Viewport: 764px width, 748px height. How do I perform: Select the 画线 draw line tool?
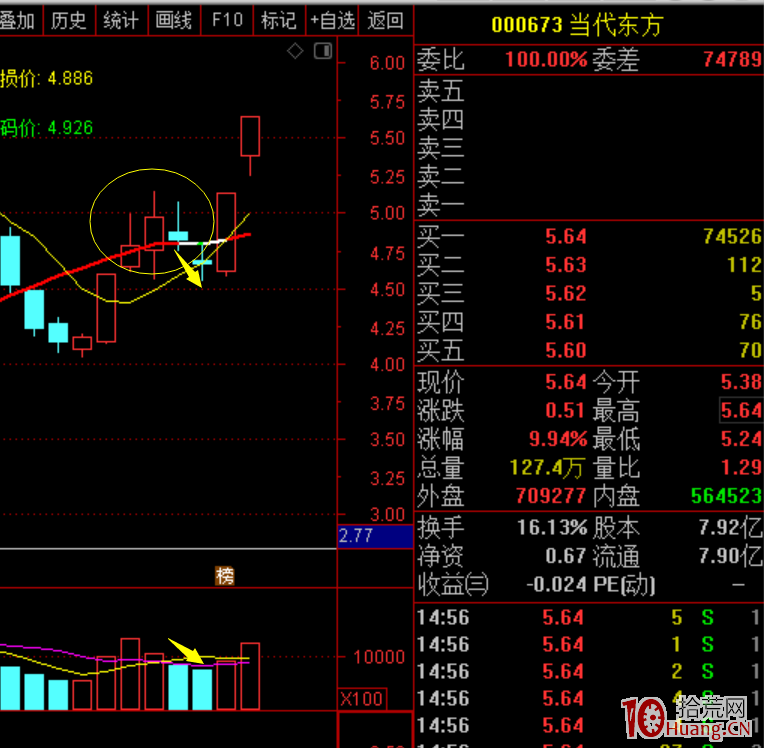(174, 20)
